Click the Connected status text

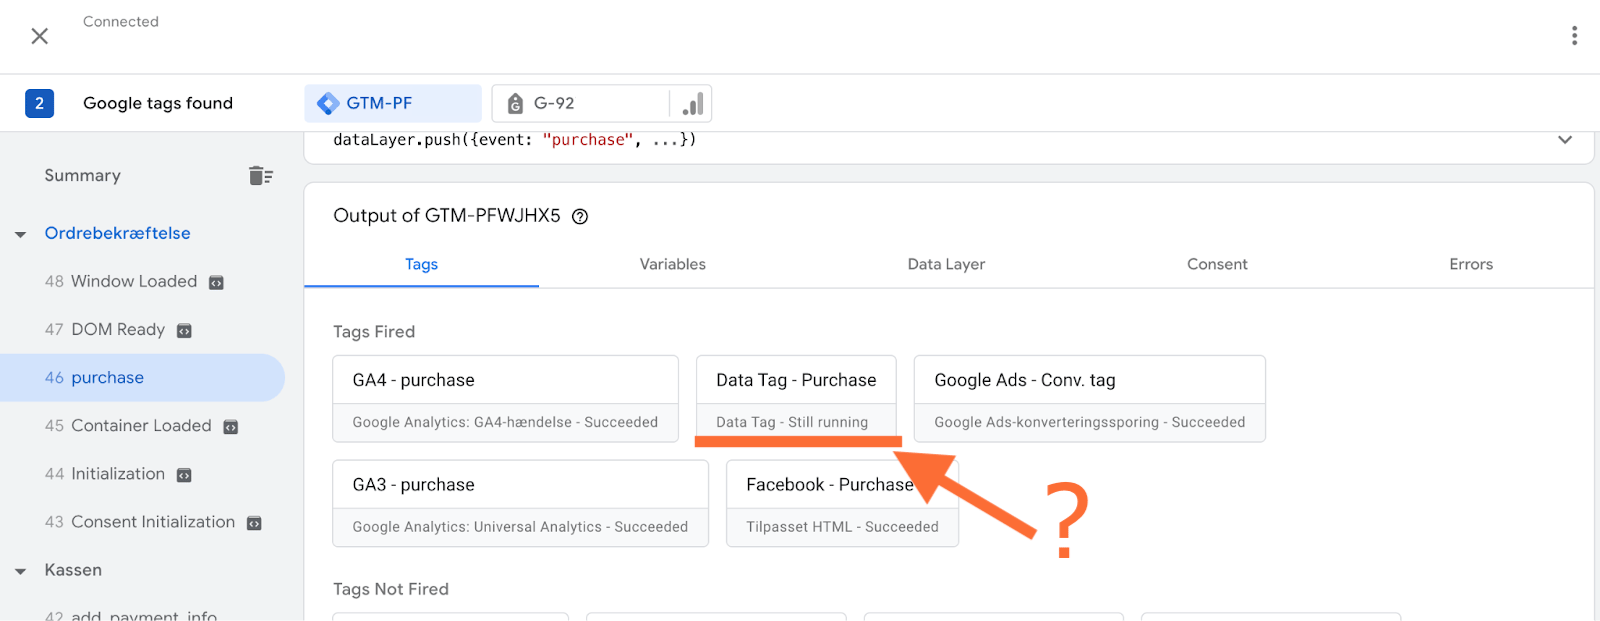[x=121, y=22]
